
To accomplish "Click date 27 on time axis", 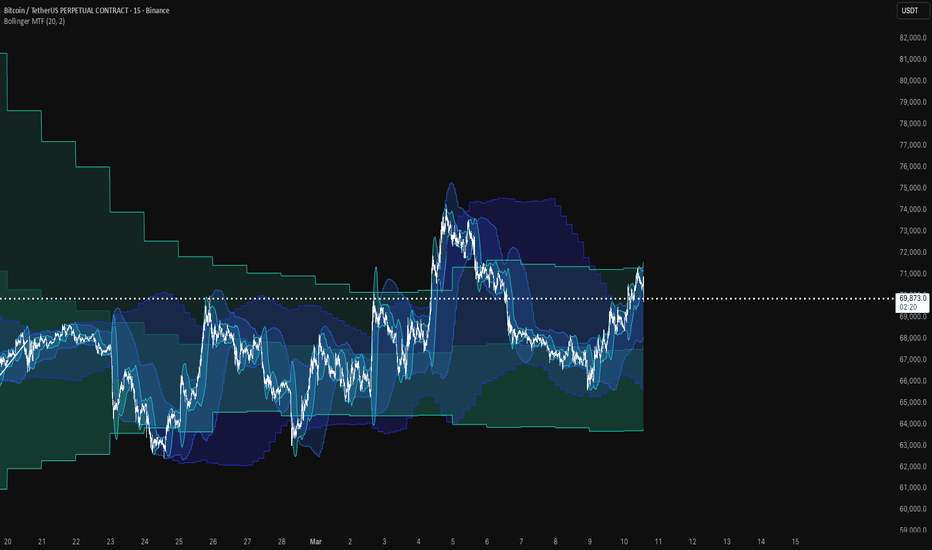I will (247, 542).
